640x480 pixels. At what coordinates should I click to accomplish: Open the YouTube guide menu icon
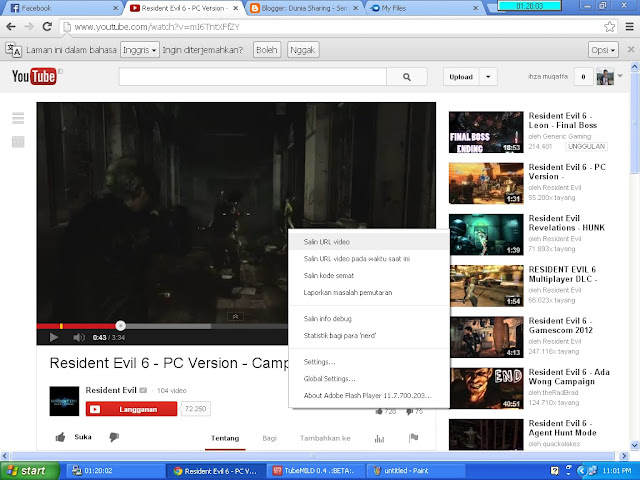pyautogui.click(x=18, y=118)
